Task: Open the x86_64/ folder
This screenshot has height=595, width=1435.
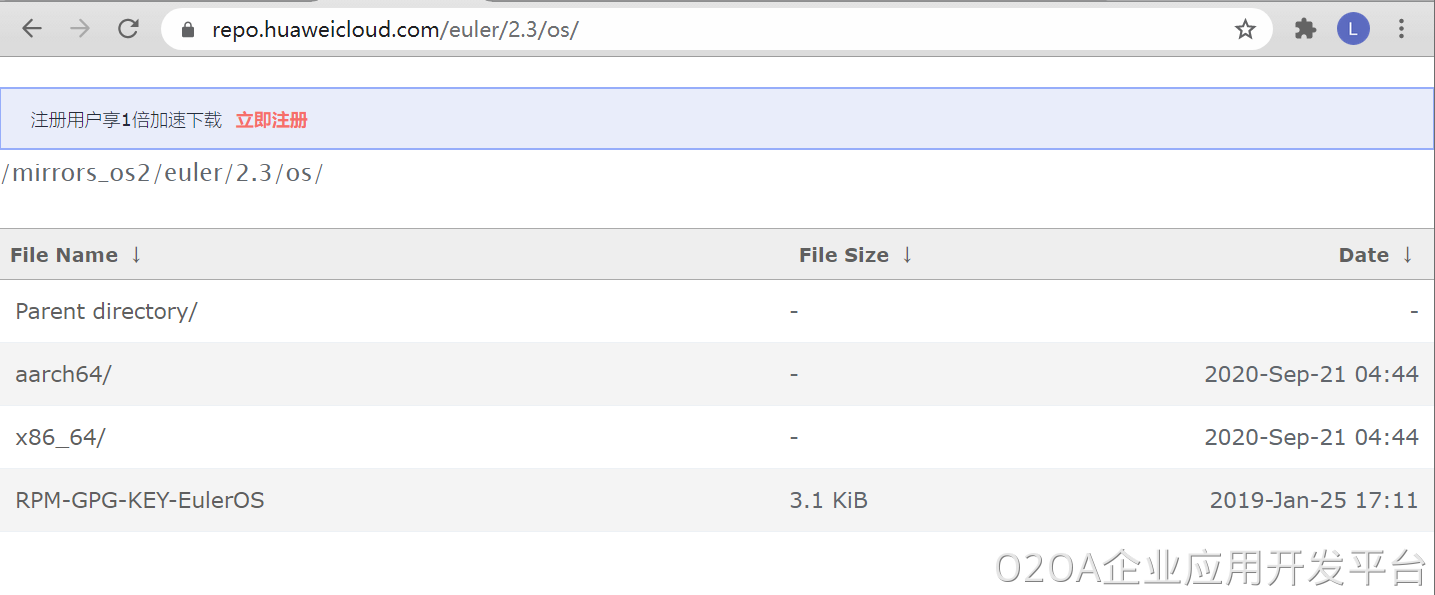Action: (60, 437)
